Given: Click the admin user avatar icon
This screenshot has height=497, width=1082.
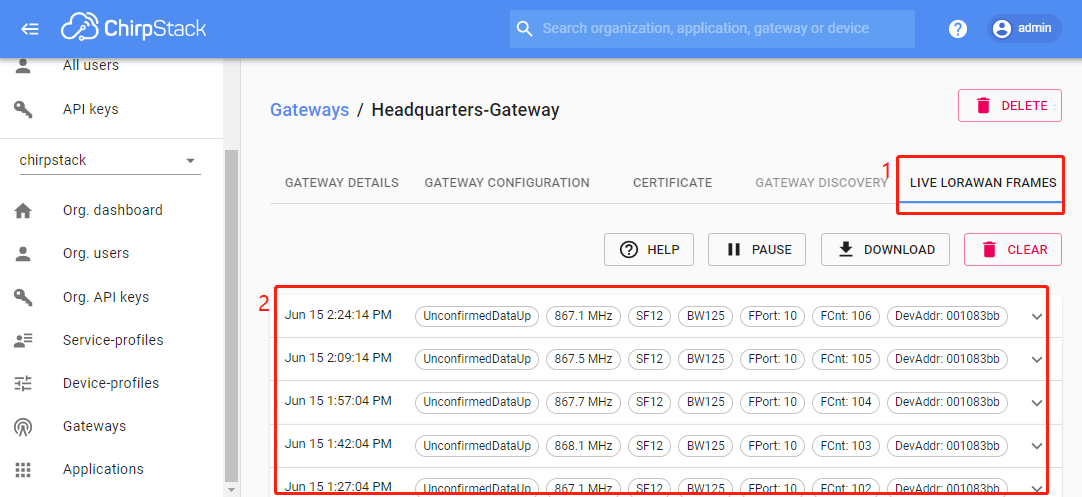Looking at the screenshot, I should pos(1002,29).
